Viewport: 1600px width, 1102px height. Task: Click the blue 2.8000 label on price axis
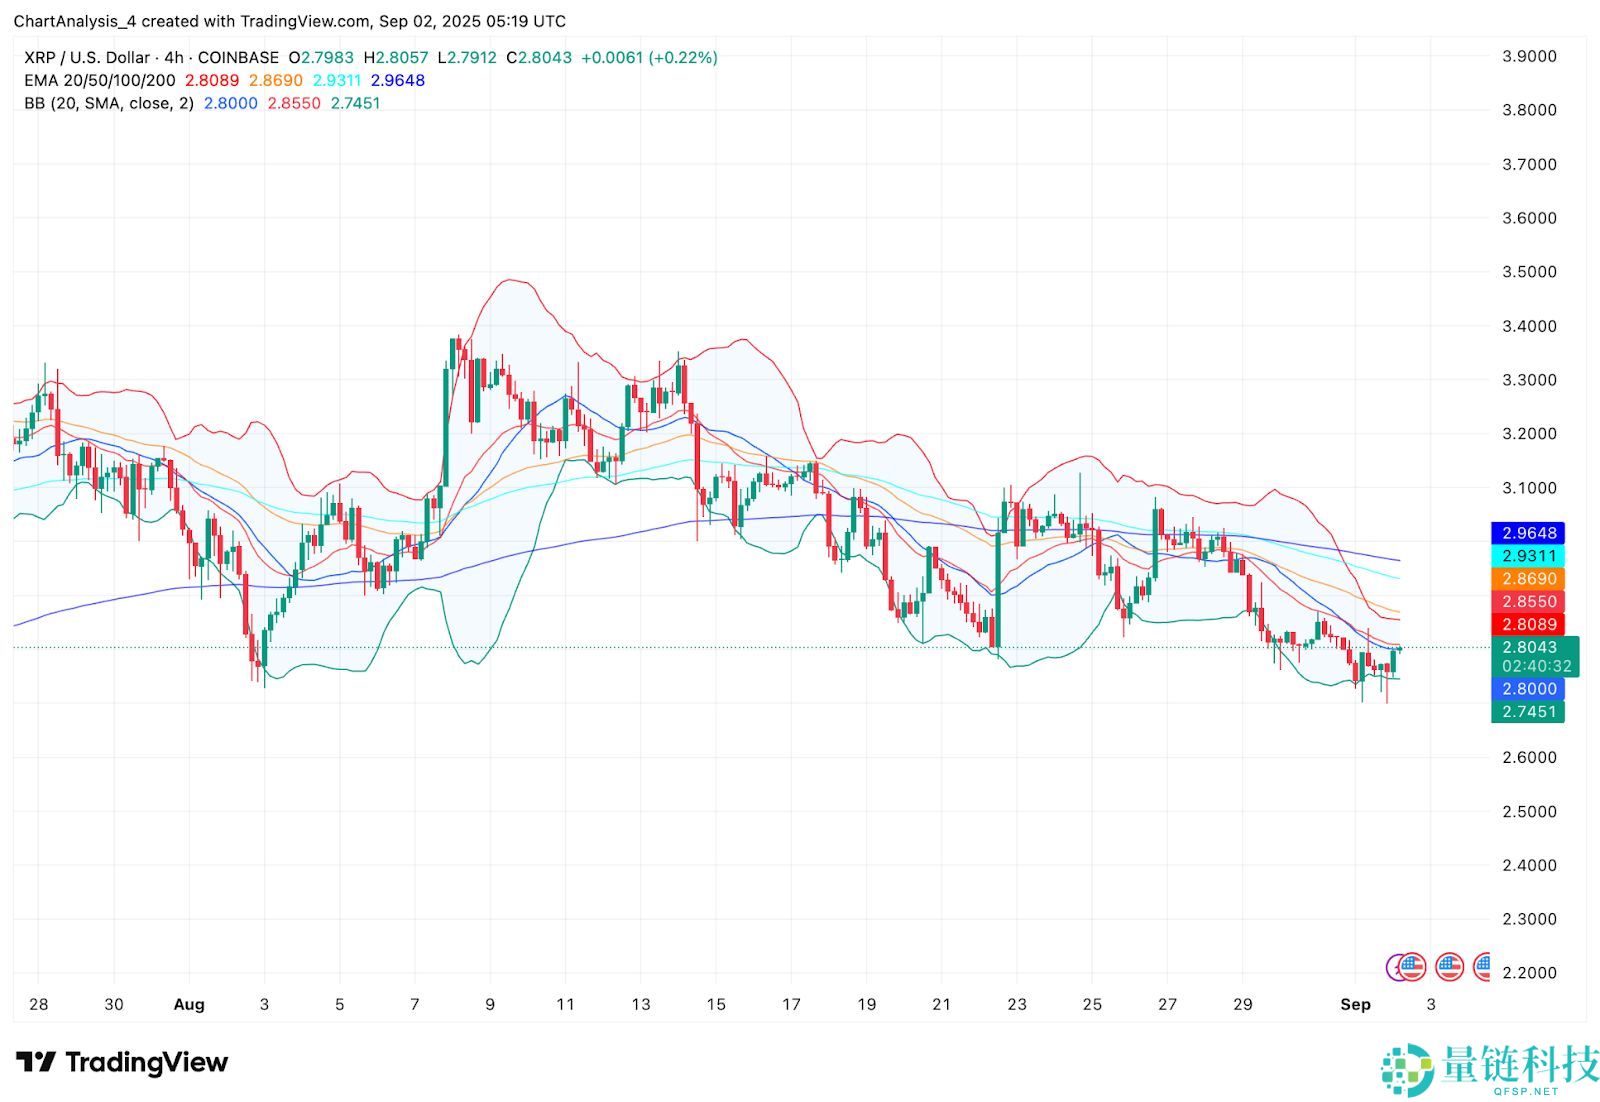coord(1527,689)
